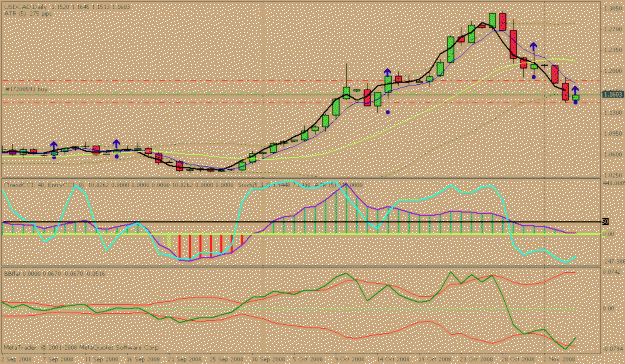The image size is (625, 364).
Task: Click the 11 Sep 2008 date label
Action: (102, 359)
